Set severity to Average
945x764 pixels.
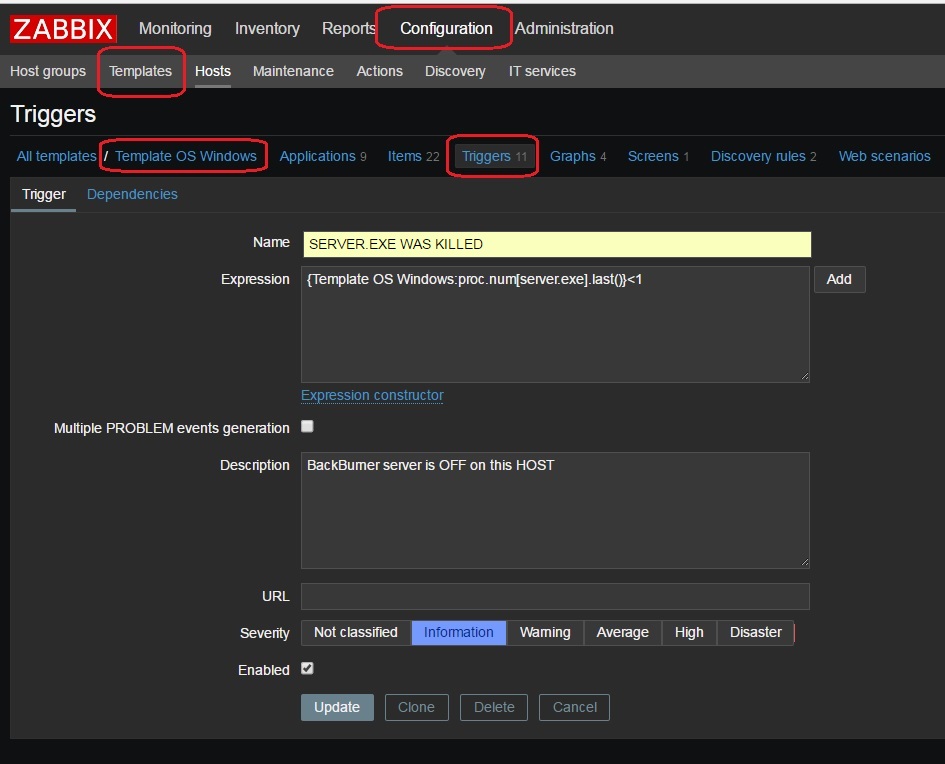point(623,633)
